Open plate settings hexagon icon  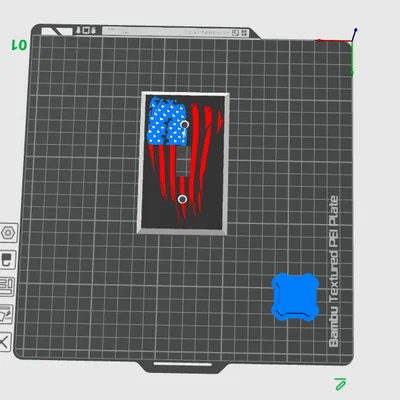click(x=8, y=233)
